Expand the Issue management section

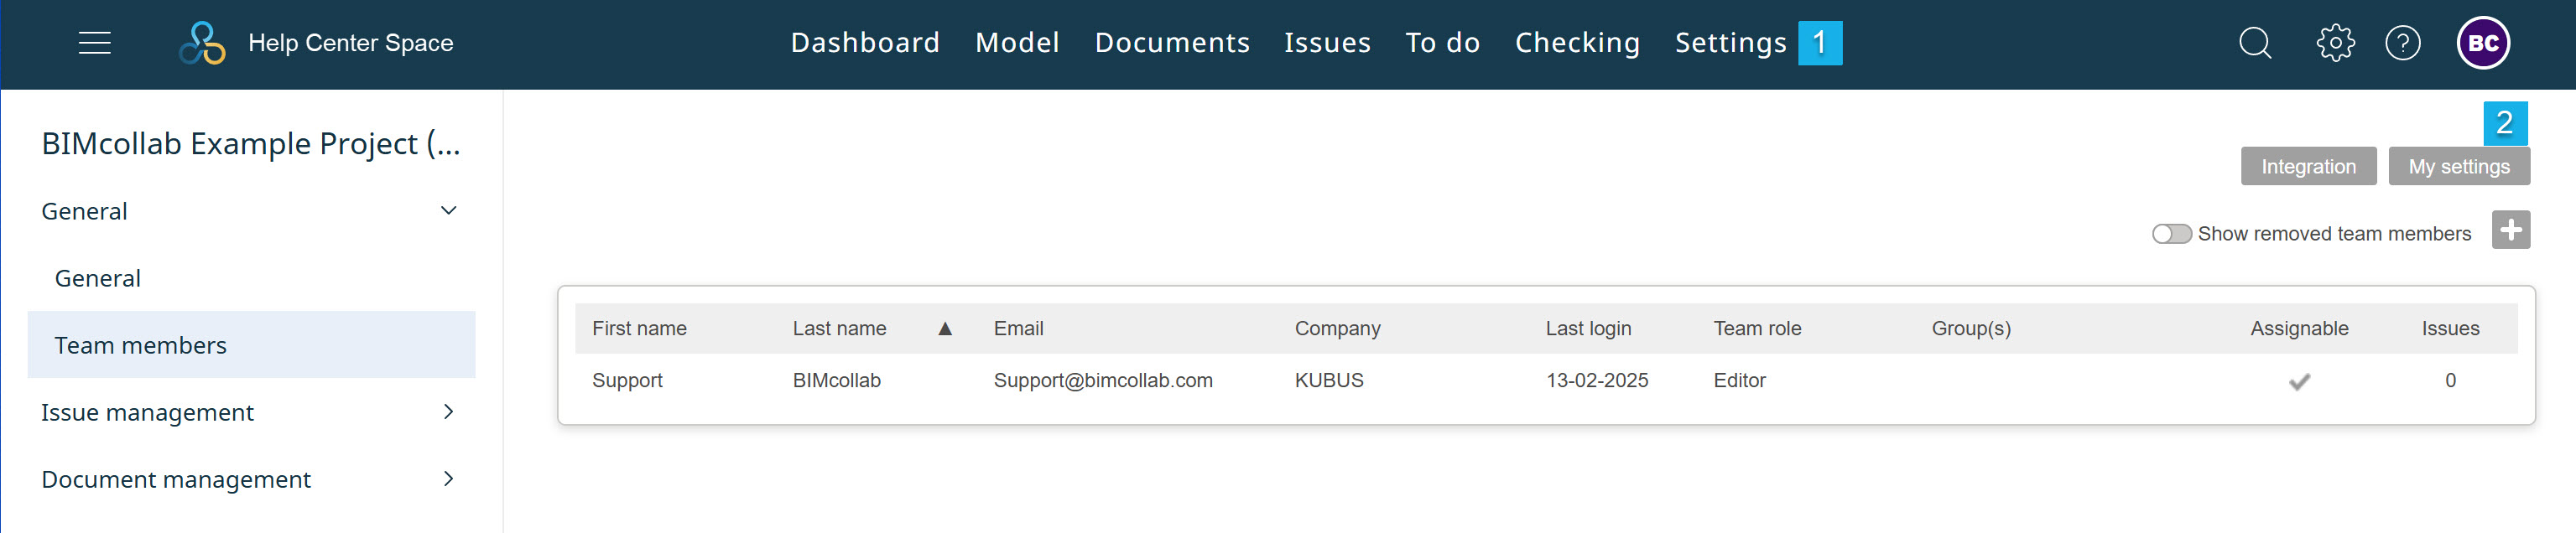(x=449, y=412)
